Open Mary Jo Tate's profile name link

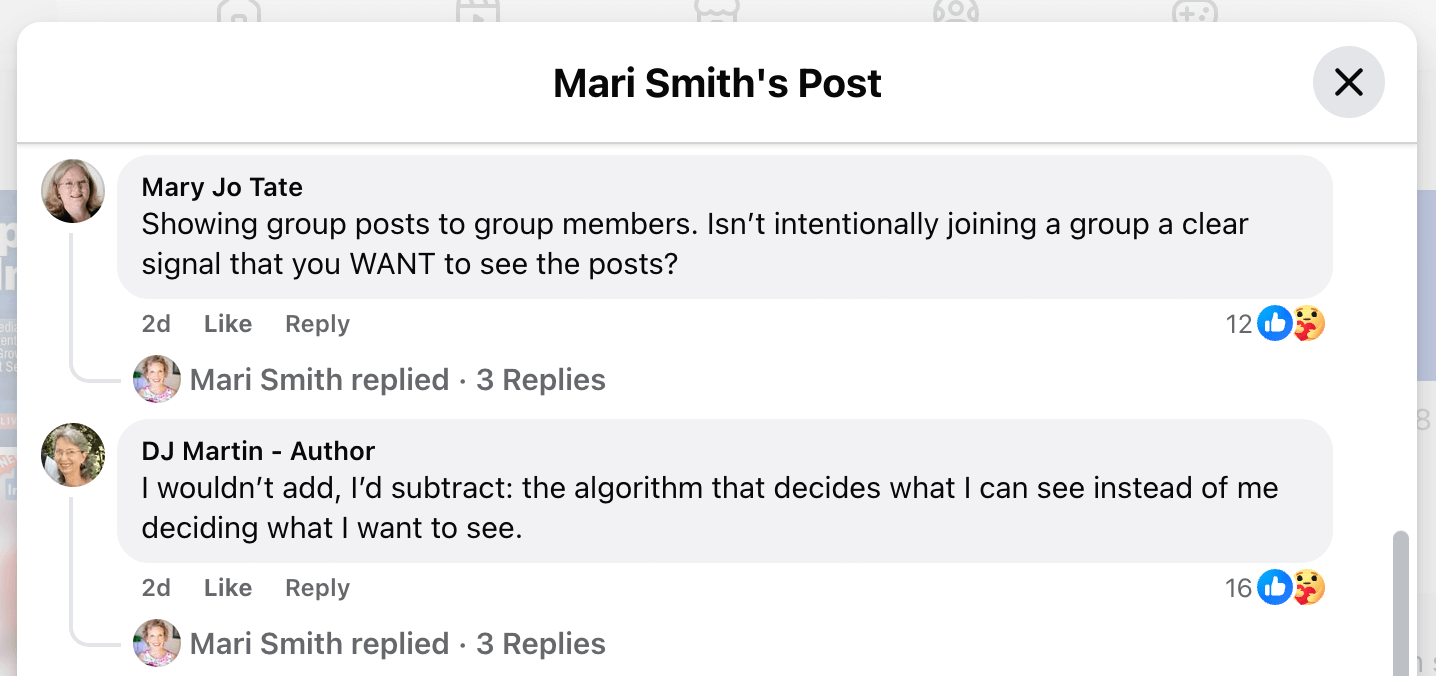click(222, 186)
